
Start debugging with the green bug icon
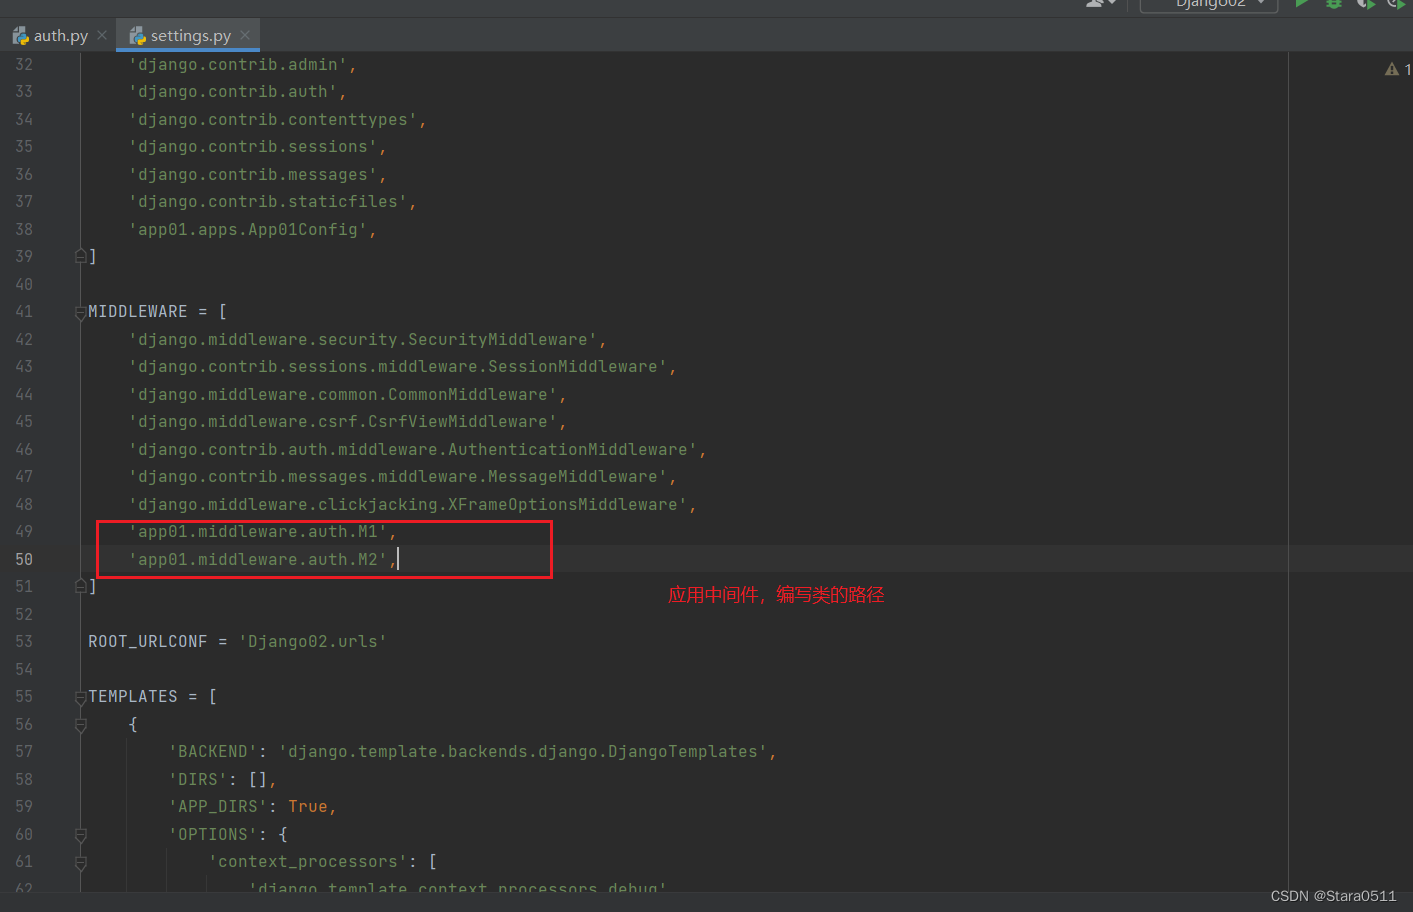[1334, 4]
